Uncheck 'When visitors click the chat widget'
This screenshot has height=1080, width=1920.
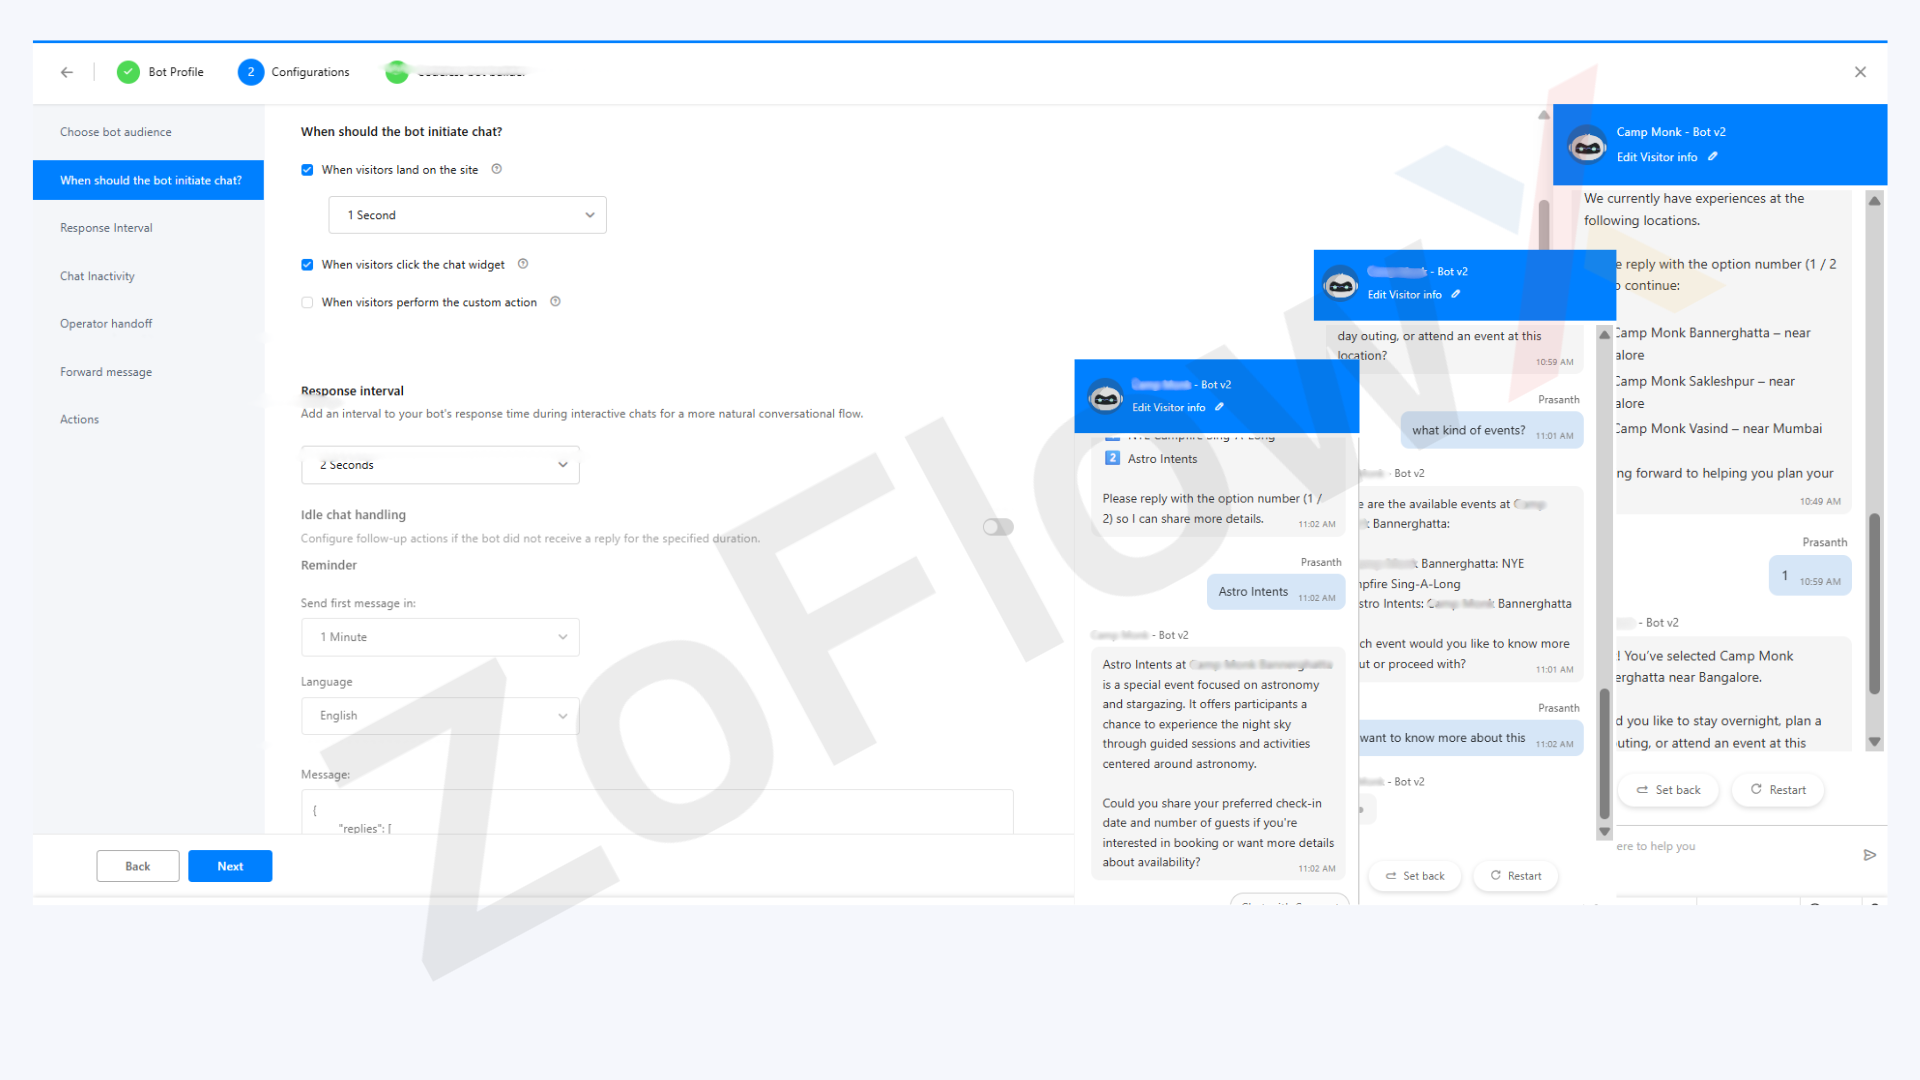307,265
